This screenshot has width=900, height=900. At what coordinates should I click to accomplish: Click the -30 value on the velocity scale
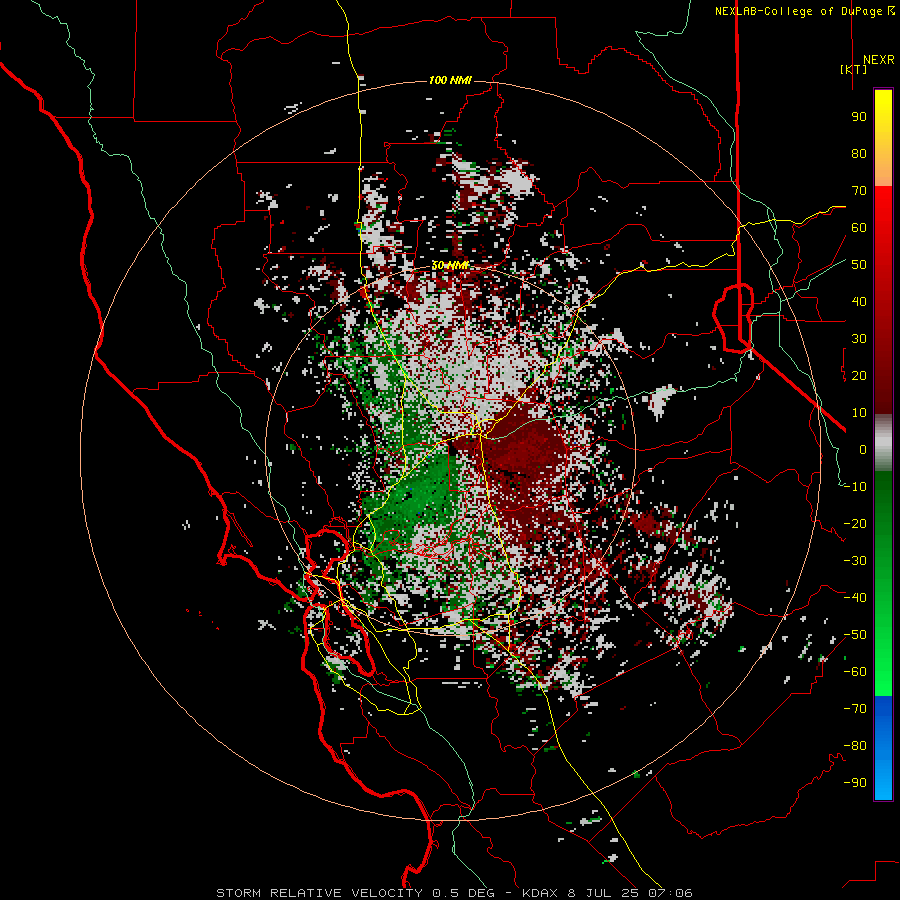point(855,561)
